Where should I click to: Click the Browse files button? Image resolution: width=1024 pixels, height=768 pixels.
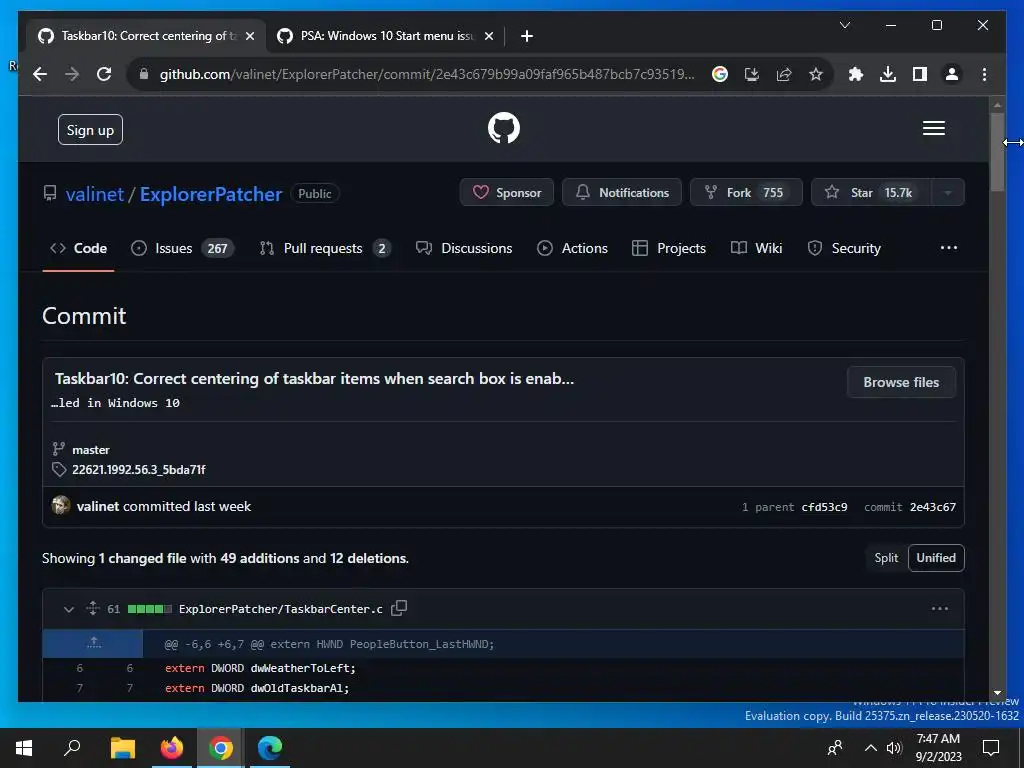[901, 383]
